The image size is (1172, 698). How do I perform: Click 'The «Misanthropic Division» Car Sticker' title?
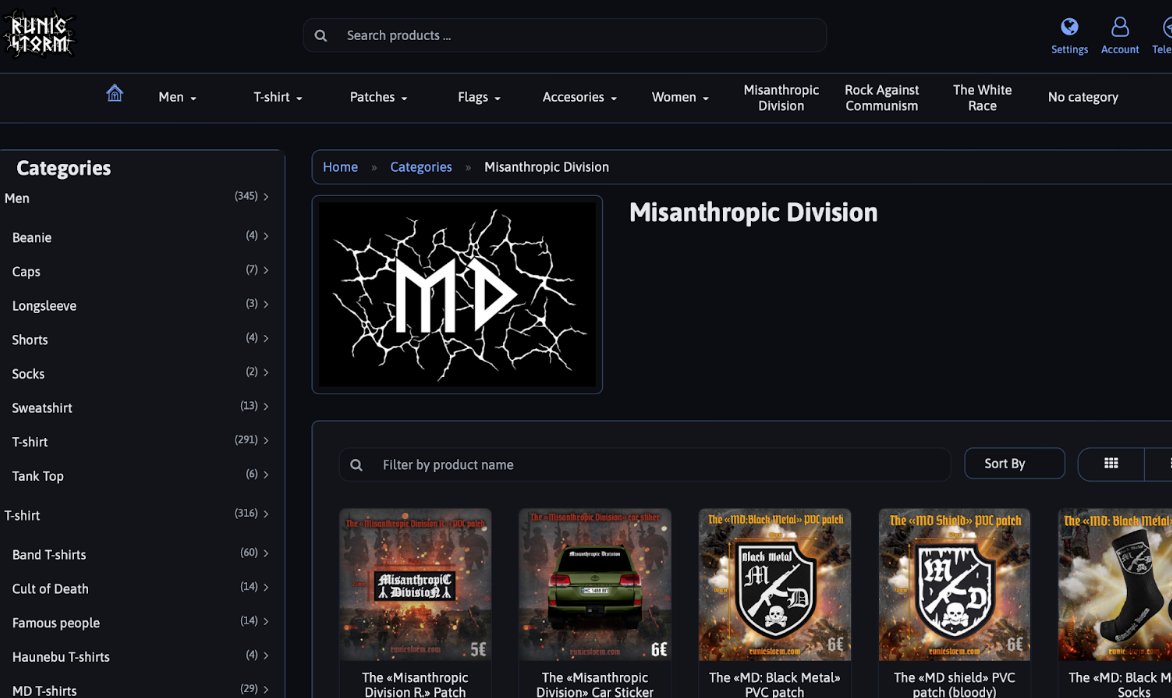coord(595,685)
